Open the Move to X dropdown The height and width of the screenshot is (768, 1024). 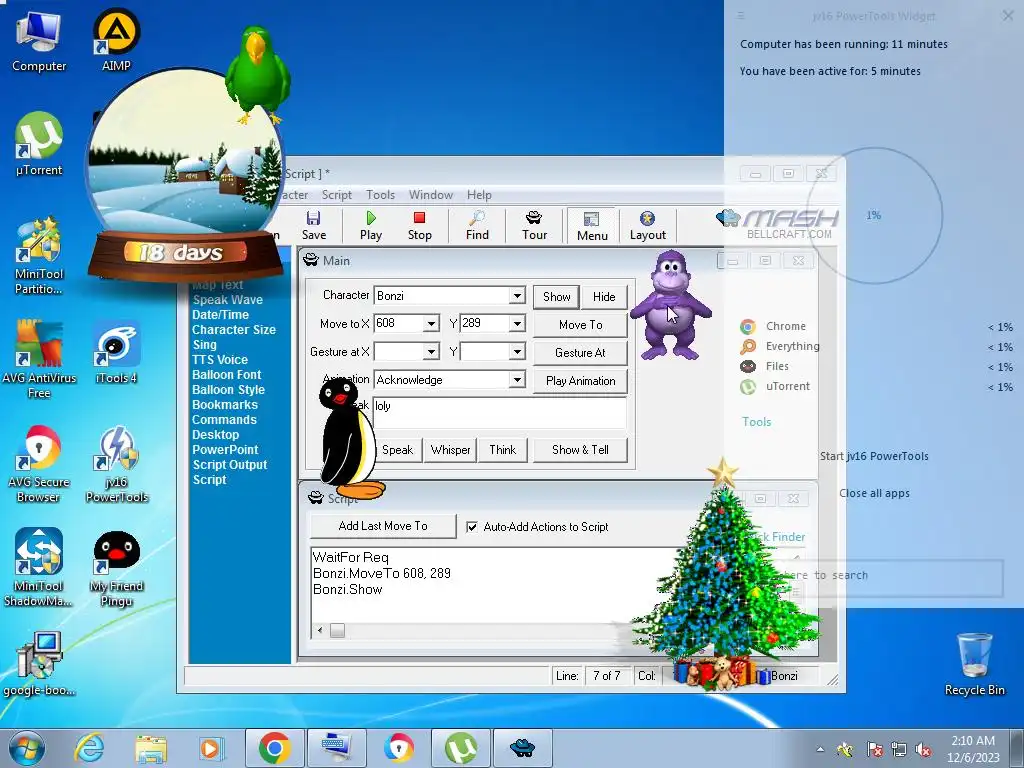point(431,324)
